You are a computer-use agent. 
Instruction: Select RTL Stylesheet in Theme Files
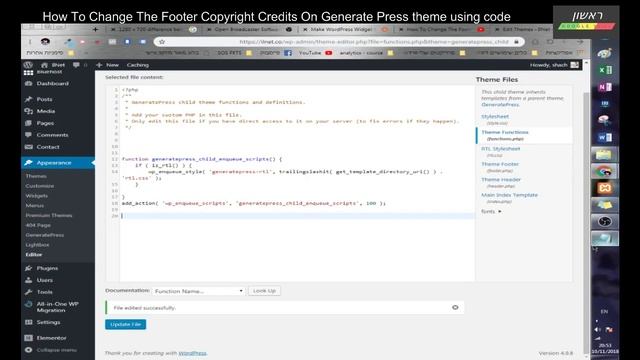pos(500,149)
